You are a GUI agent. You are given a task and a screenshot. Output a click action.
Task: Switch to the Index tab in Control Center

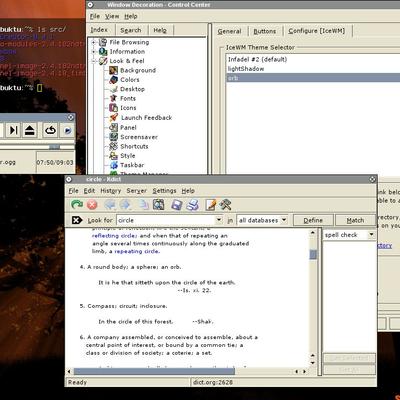[x=99, y=30]
